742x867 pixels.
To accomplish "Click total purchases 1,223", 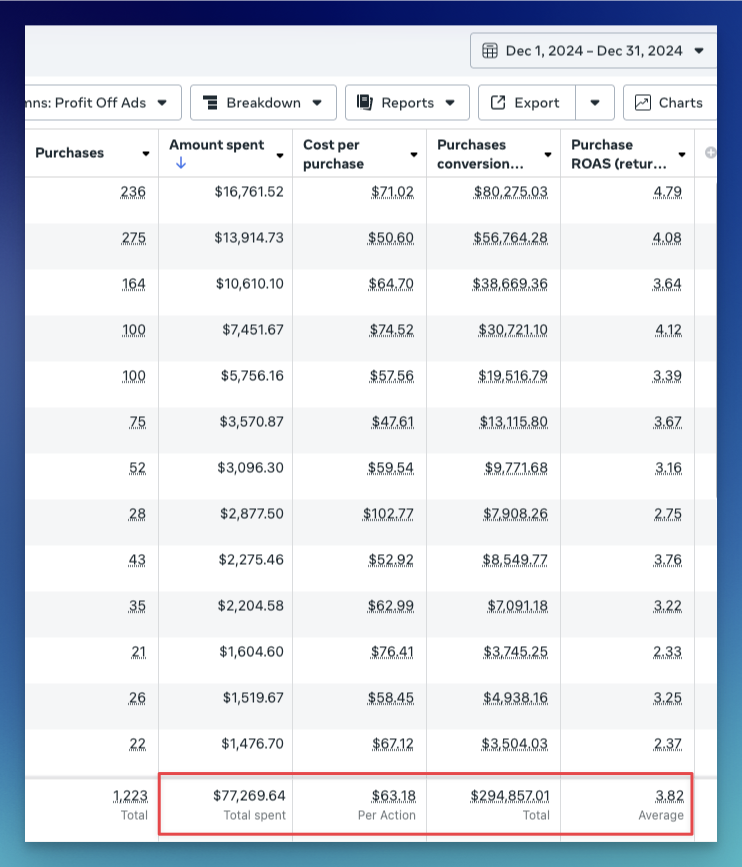I will pos(130,796).
